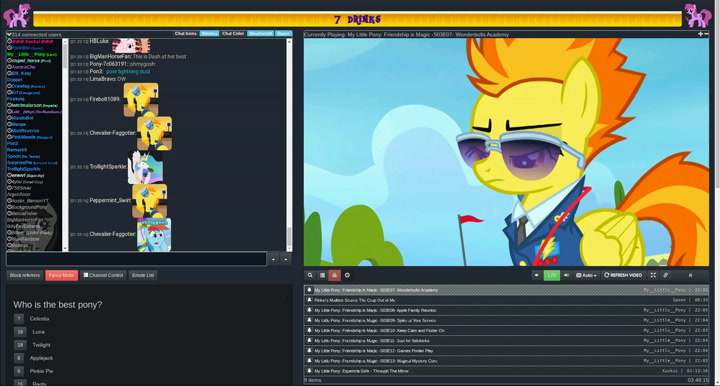720x386 pixels.
Task: Click the playlist list-view icon
Action: point(322,275)
